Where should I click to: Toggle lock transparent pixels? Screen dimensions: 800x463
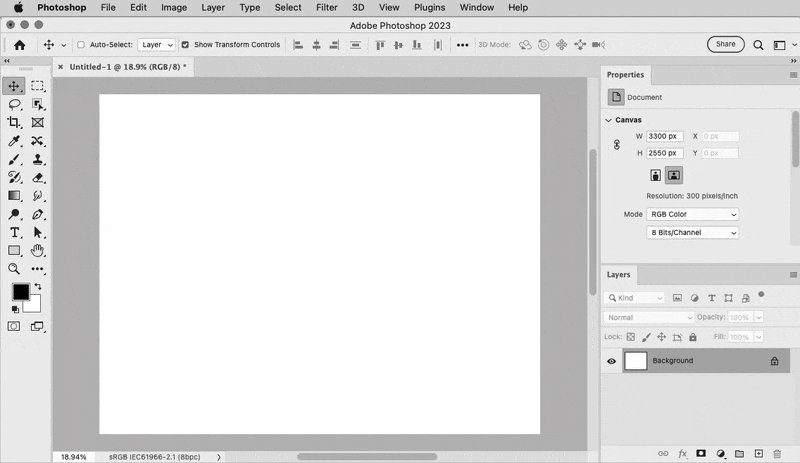631,337
